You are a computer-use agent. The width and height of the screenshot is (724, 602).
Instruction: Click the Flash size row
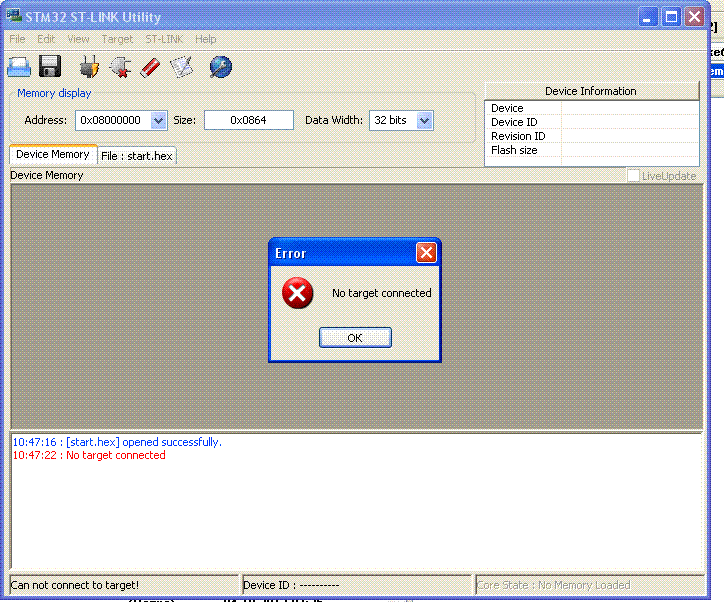point(592,150)
